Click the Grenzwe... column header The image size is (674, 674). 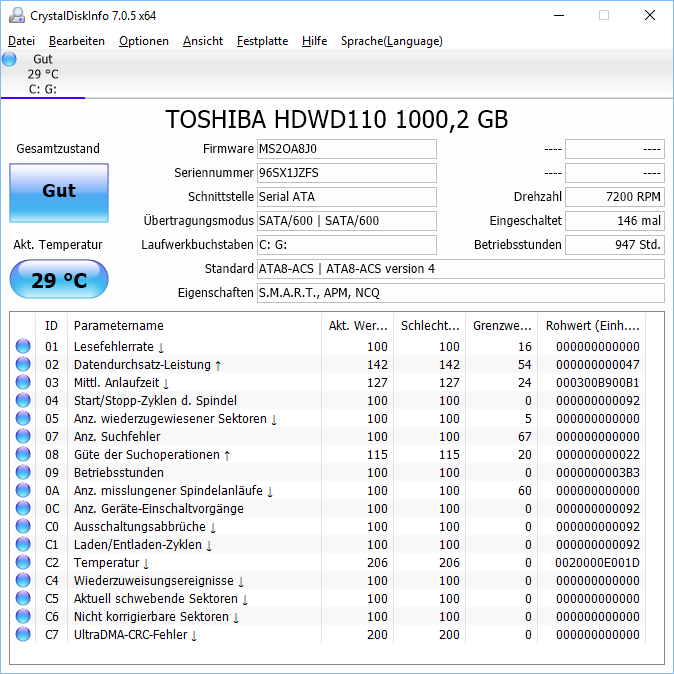(502, 326)
